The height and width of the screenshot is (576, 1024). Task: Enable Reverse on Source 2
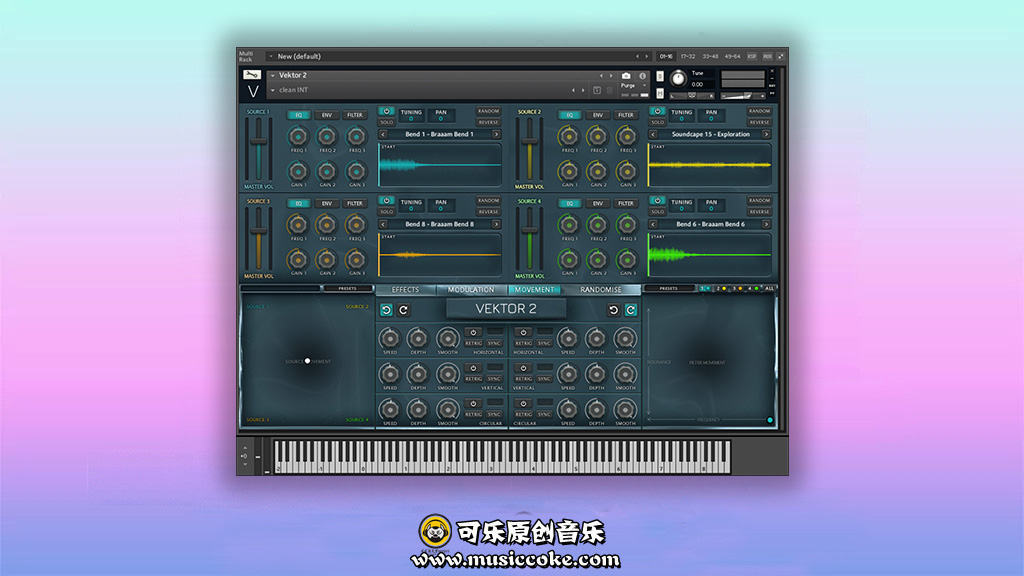[759, 122]
